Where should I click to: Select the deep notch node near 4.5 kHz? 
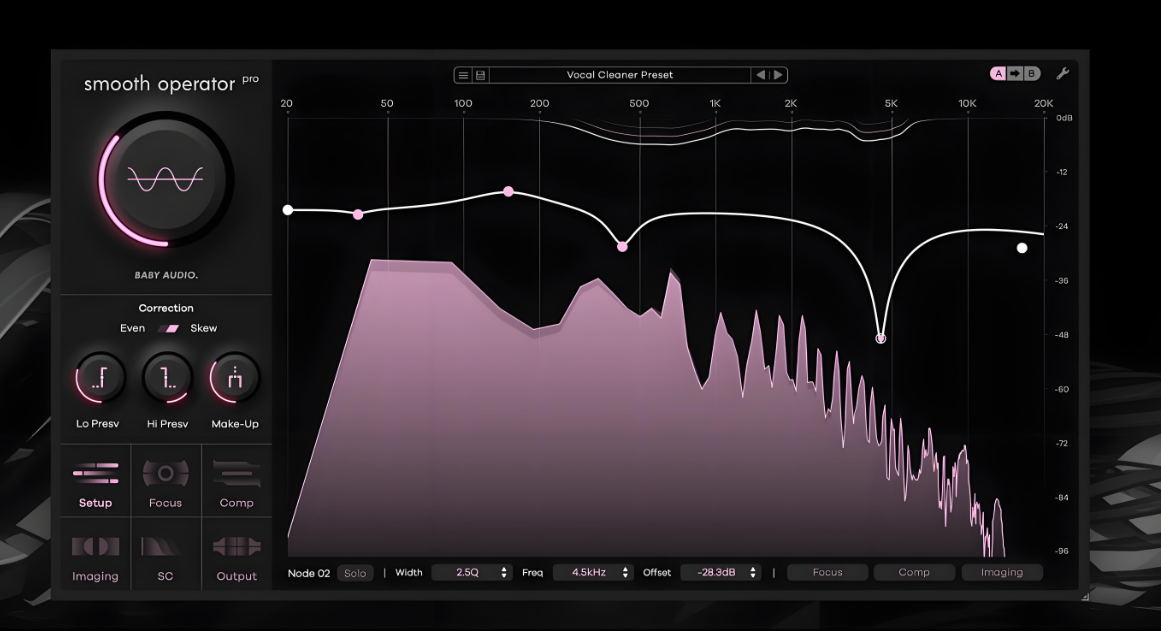coord(881,338)
